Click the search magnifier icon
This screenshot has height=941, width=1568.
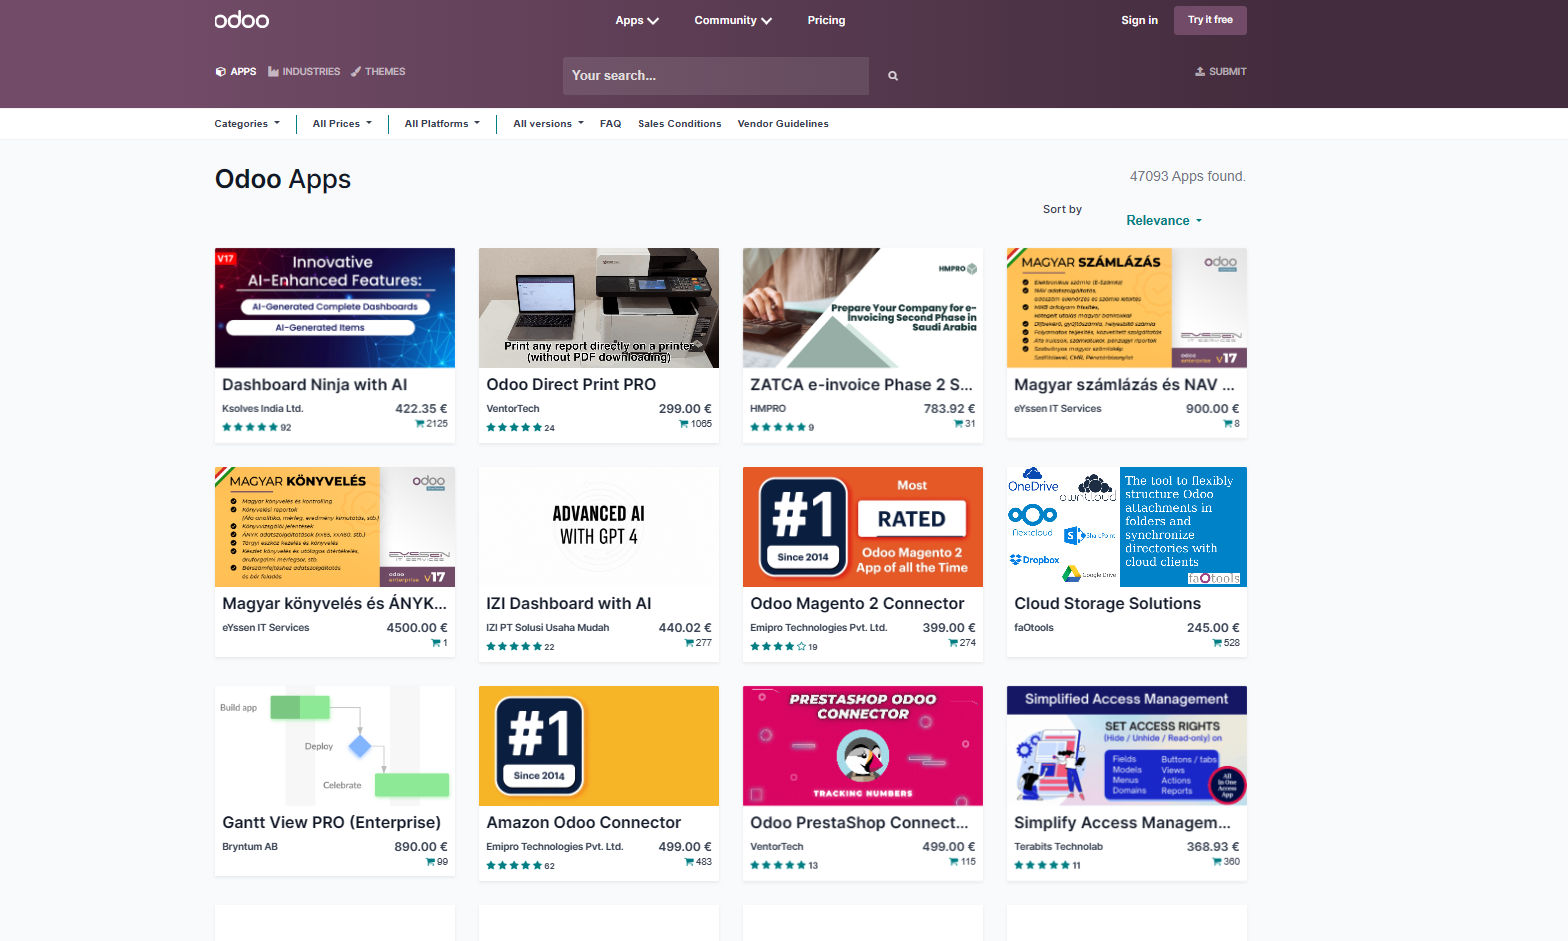point(893,76)
